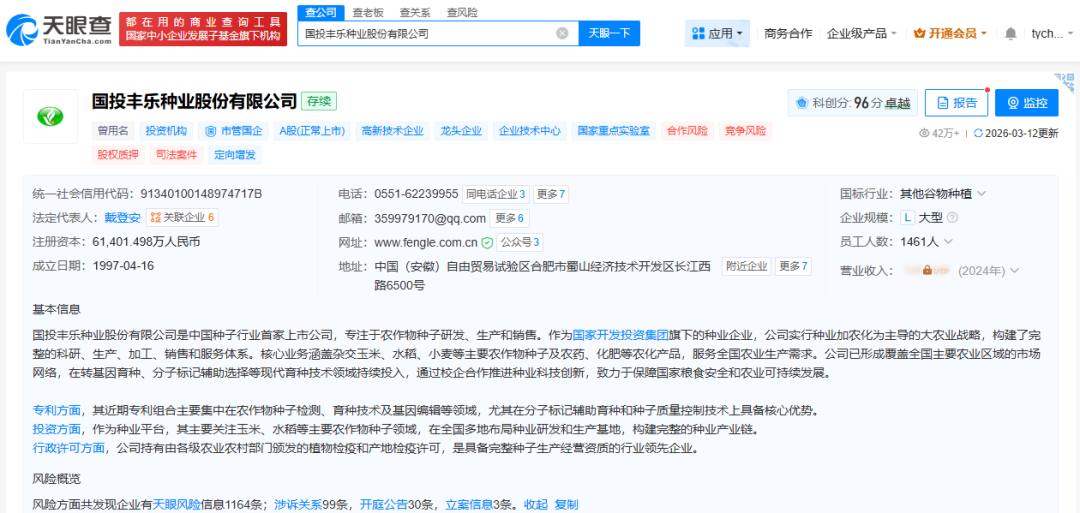The image size is (1080, 513).
Task: Open the 国家开发投资集团 link
Action: pyautogui.click(x=621, y=336)
